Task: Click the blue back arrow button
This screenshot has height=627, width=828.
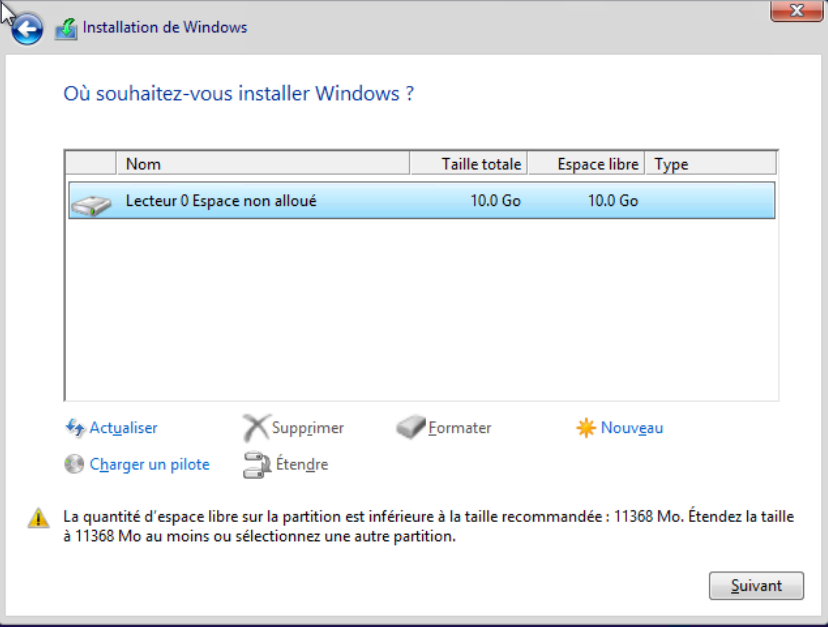Action: [x=27, y=29]
